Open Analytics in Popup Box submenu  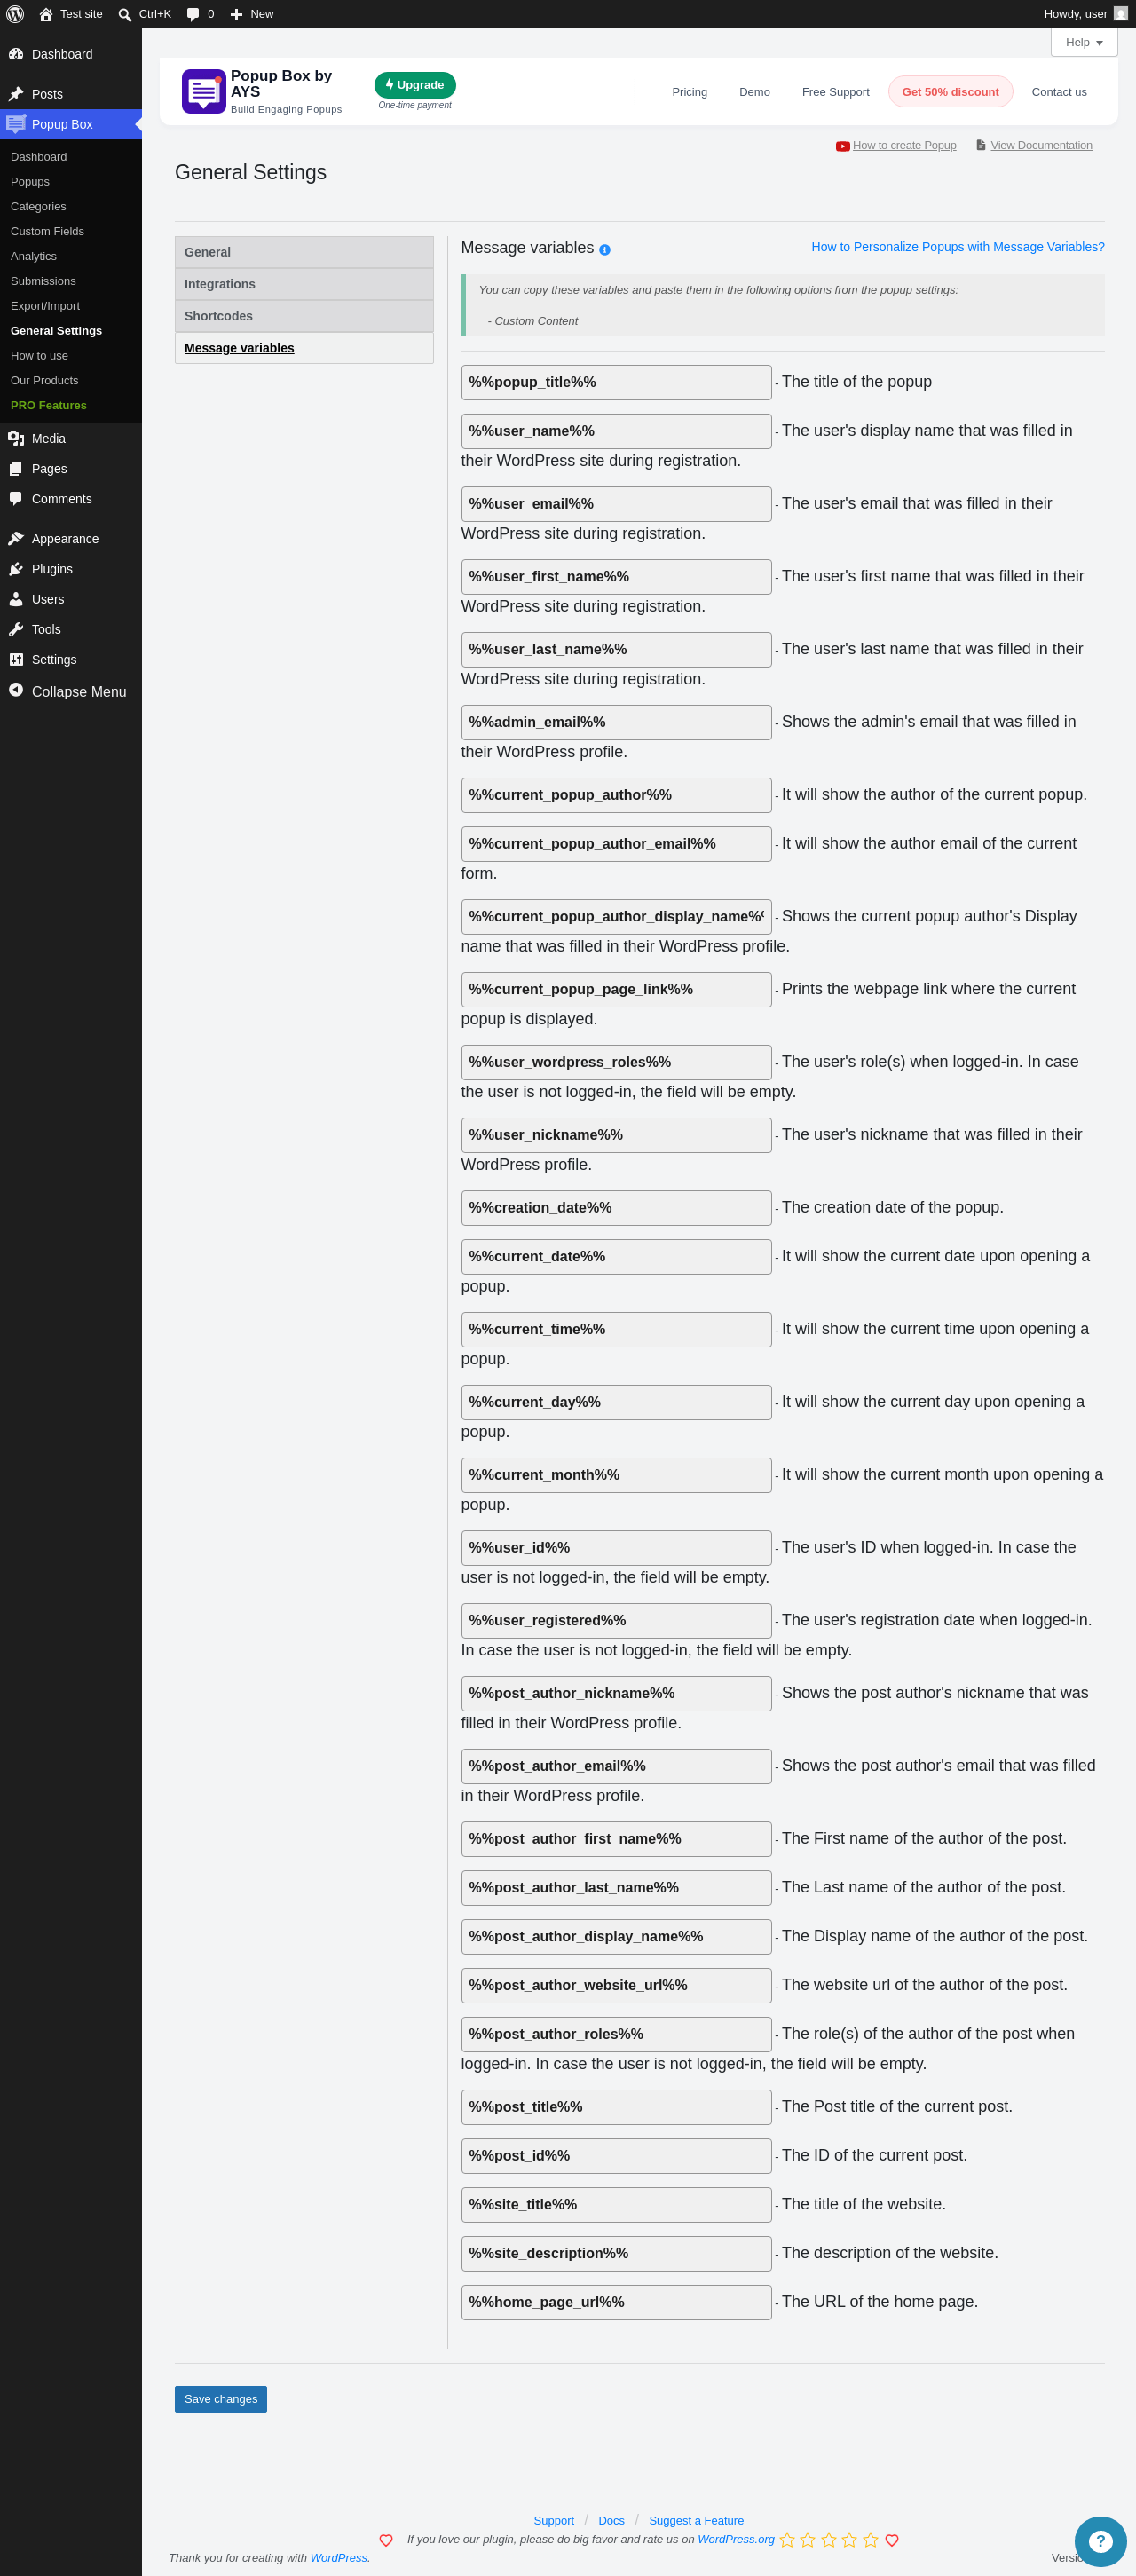34,256
